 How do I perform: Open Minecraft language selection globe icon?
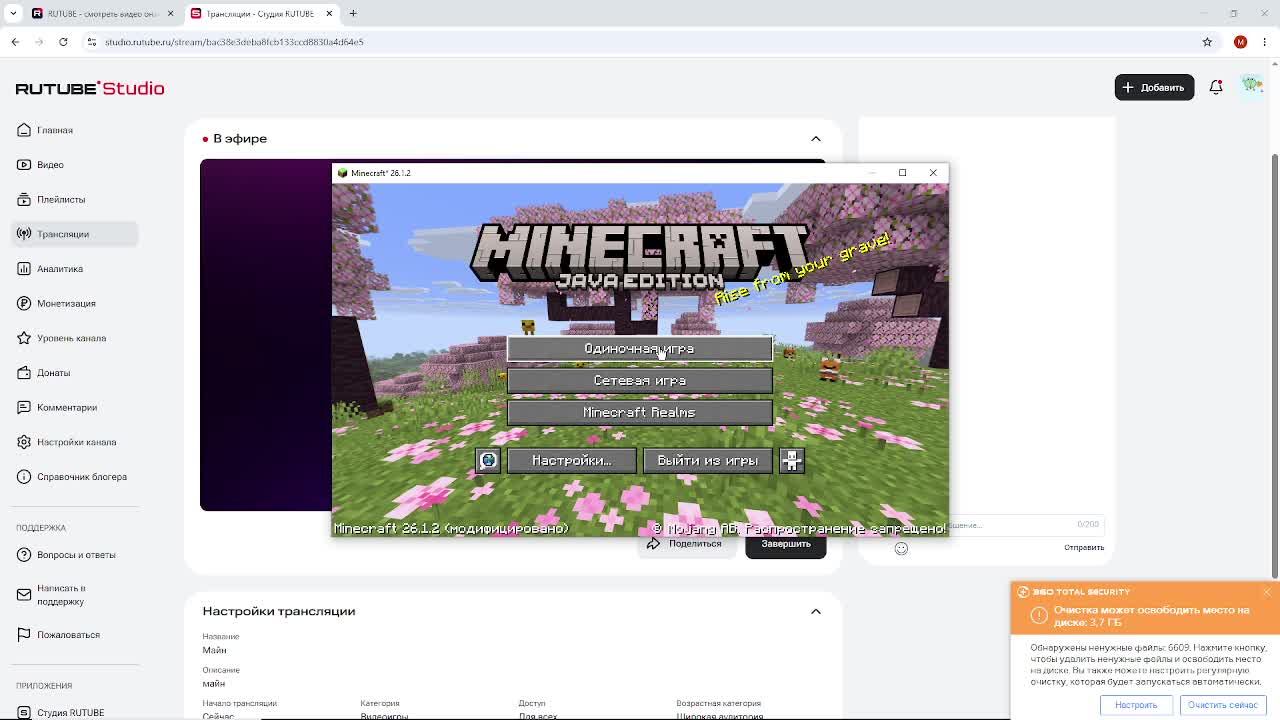click(x=488, y=460)
